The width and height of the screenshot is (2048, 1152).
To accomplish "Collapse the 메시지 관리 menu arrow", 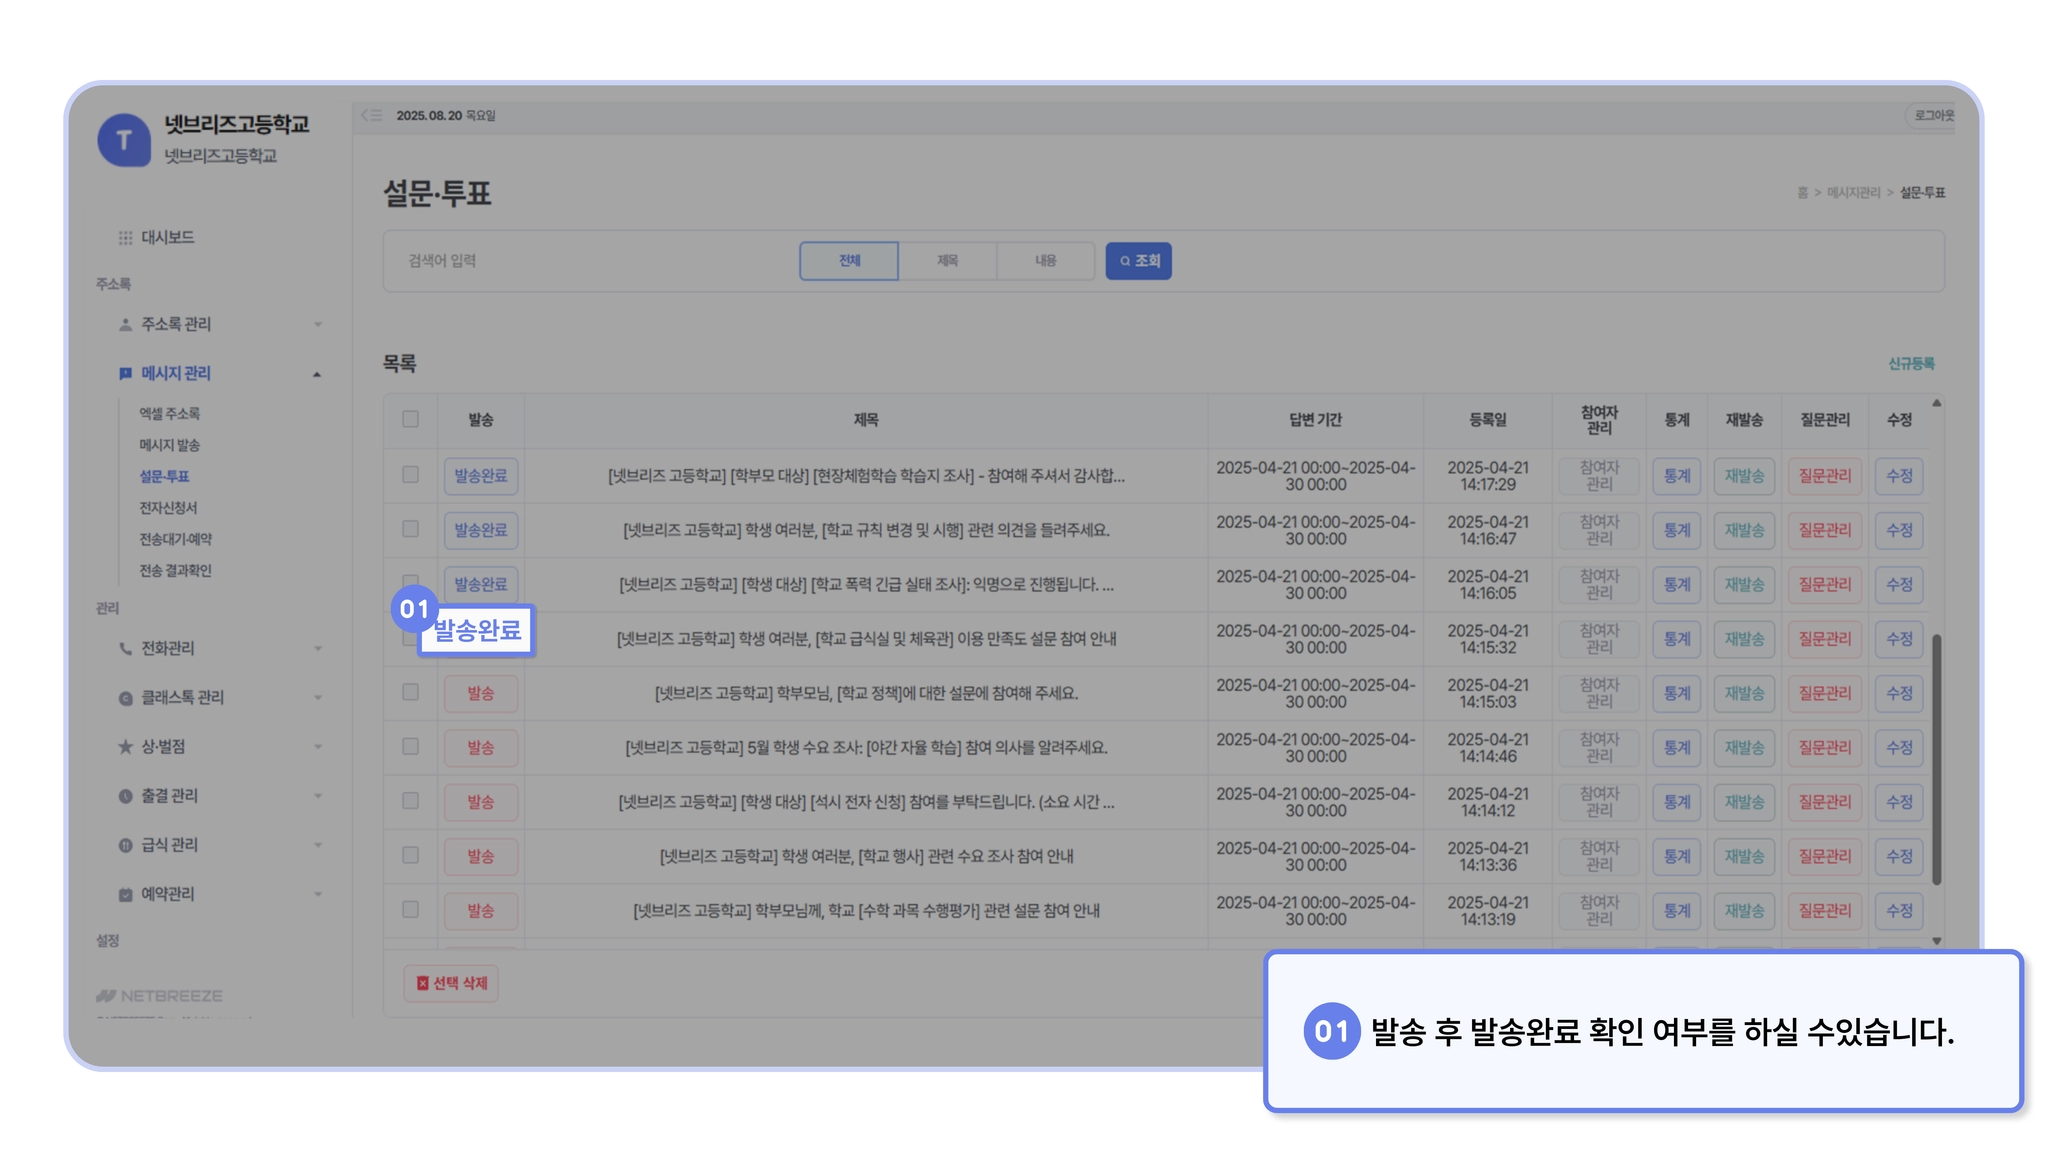I will (317, 374).
